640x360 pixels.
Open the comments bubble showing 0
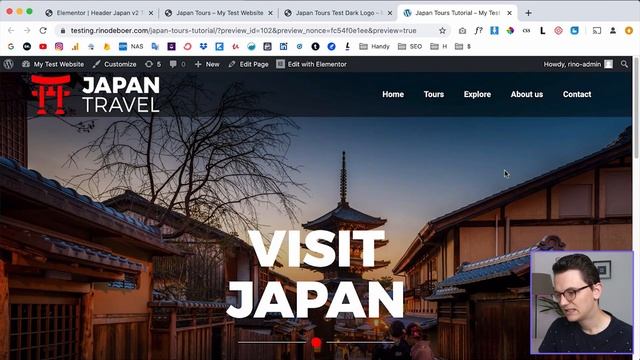(178, 64)
